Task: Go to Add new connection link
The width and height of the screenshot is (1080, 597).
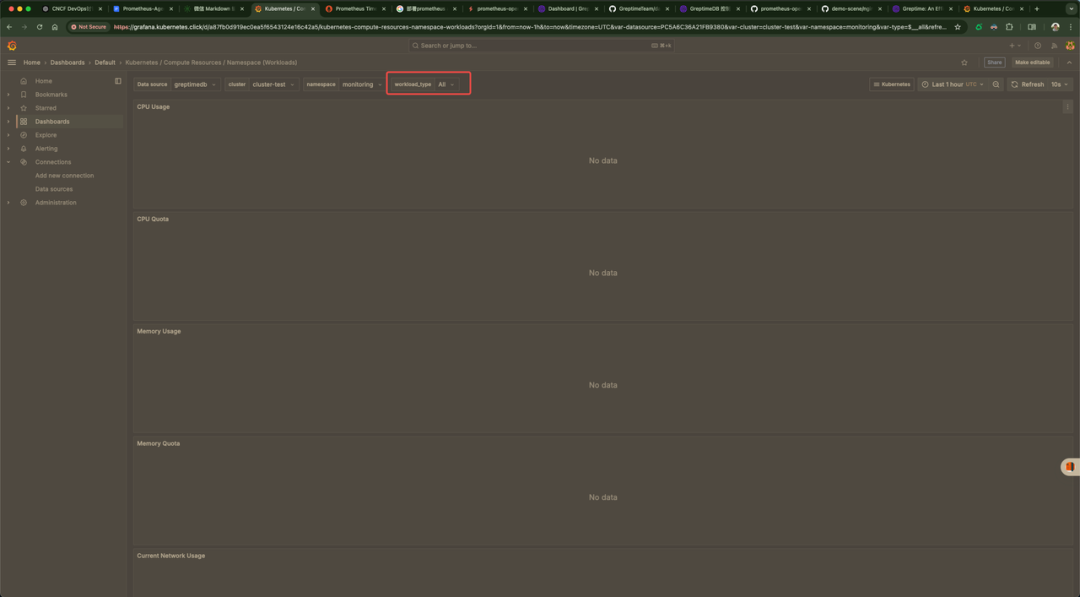Action: 65,176
